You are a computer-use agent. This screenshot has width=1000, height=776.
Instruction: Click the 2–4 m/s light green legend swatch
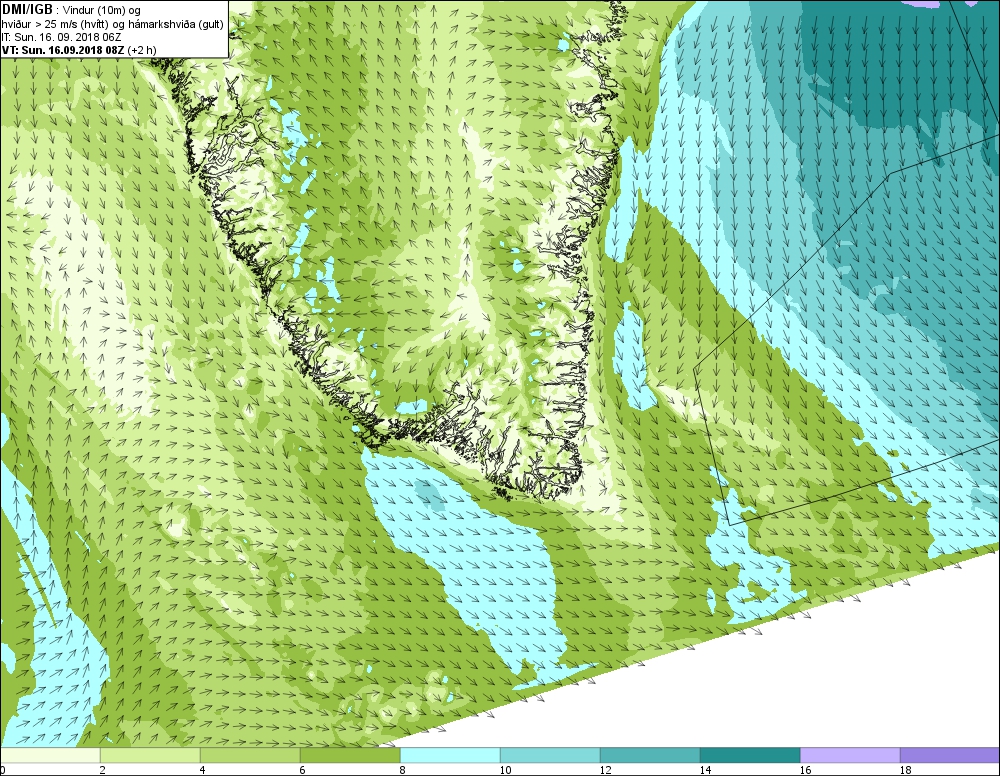[x=150, y=756]
